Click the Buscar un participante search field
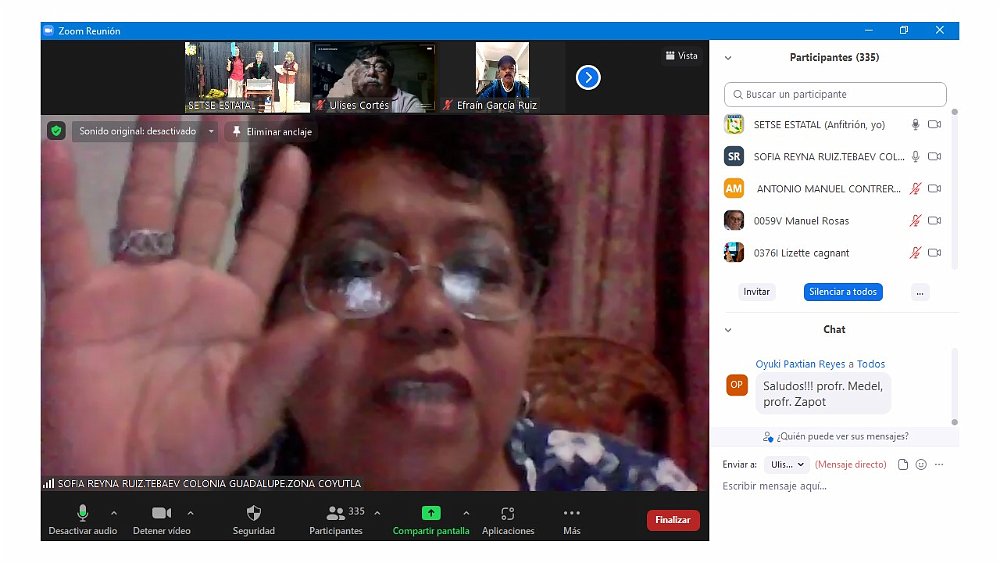Screen dimensions: 1000x563 pos(835,94)
